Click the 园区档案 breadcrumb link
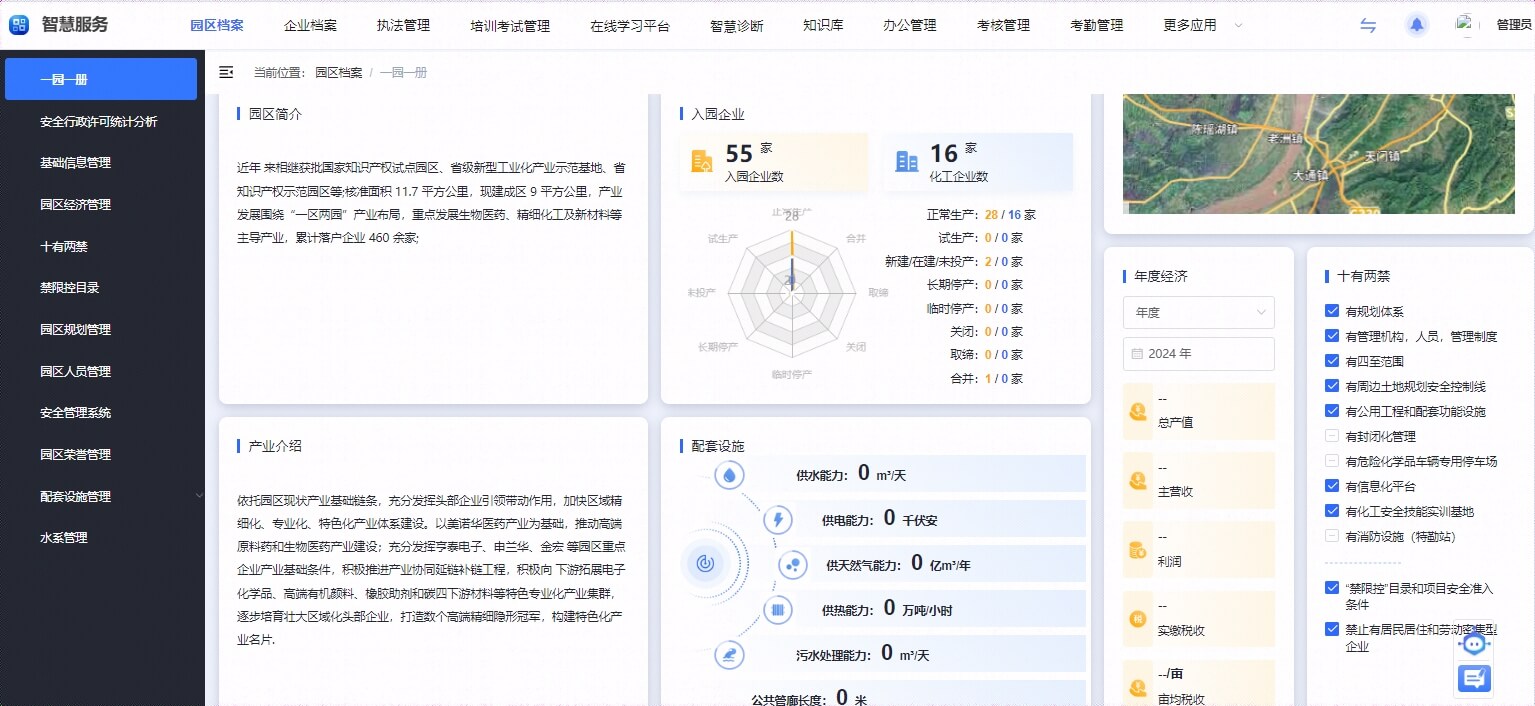Viewport: 1535px width, 706px height. (x=339, y=73)
